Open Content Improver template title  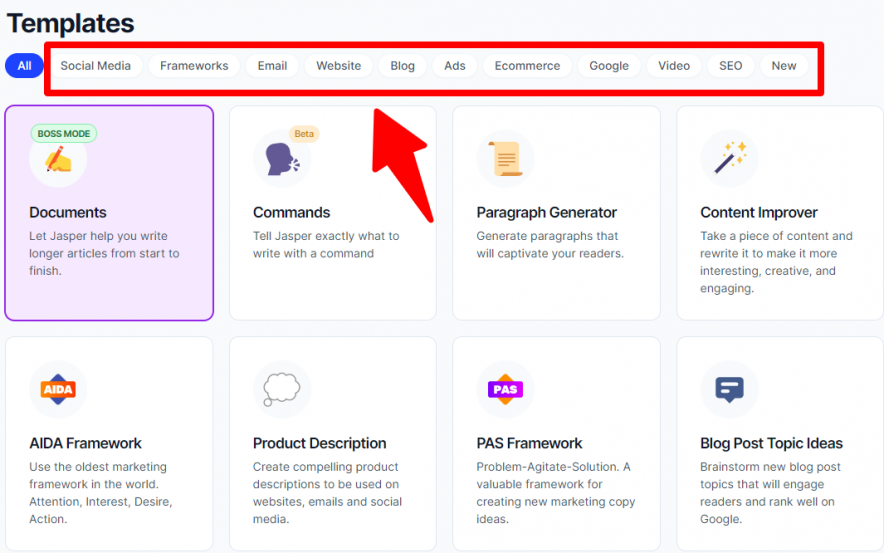pyautogui.click(x=759, y=213)
